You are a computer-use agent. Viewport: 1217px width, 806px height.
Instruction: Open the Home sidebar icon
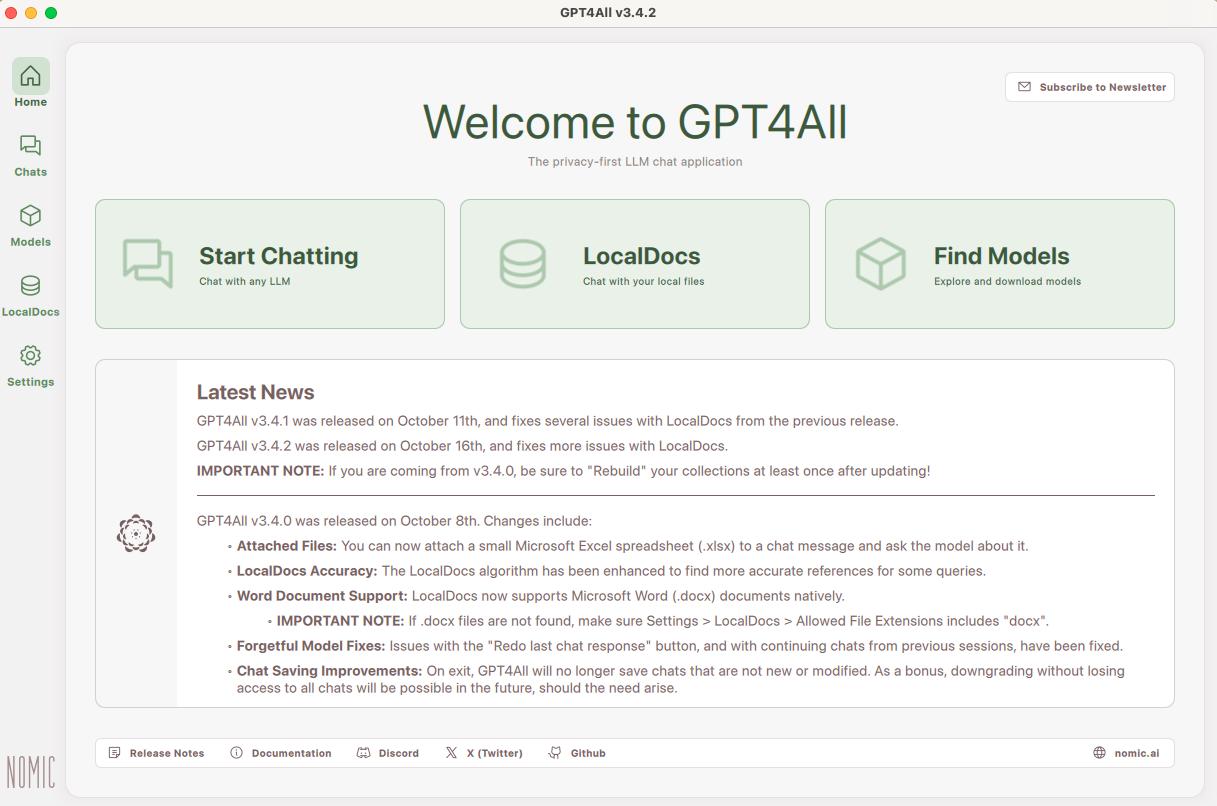coord(30,76)
